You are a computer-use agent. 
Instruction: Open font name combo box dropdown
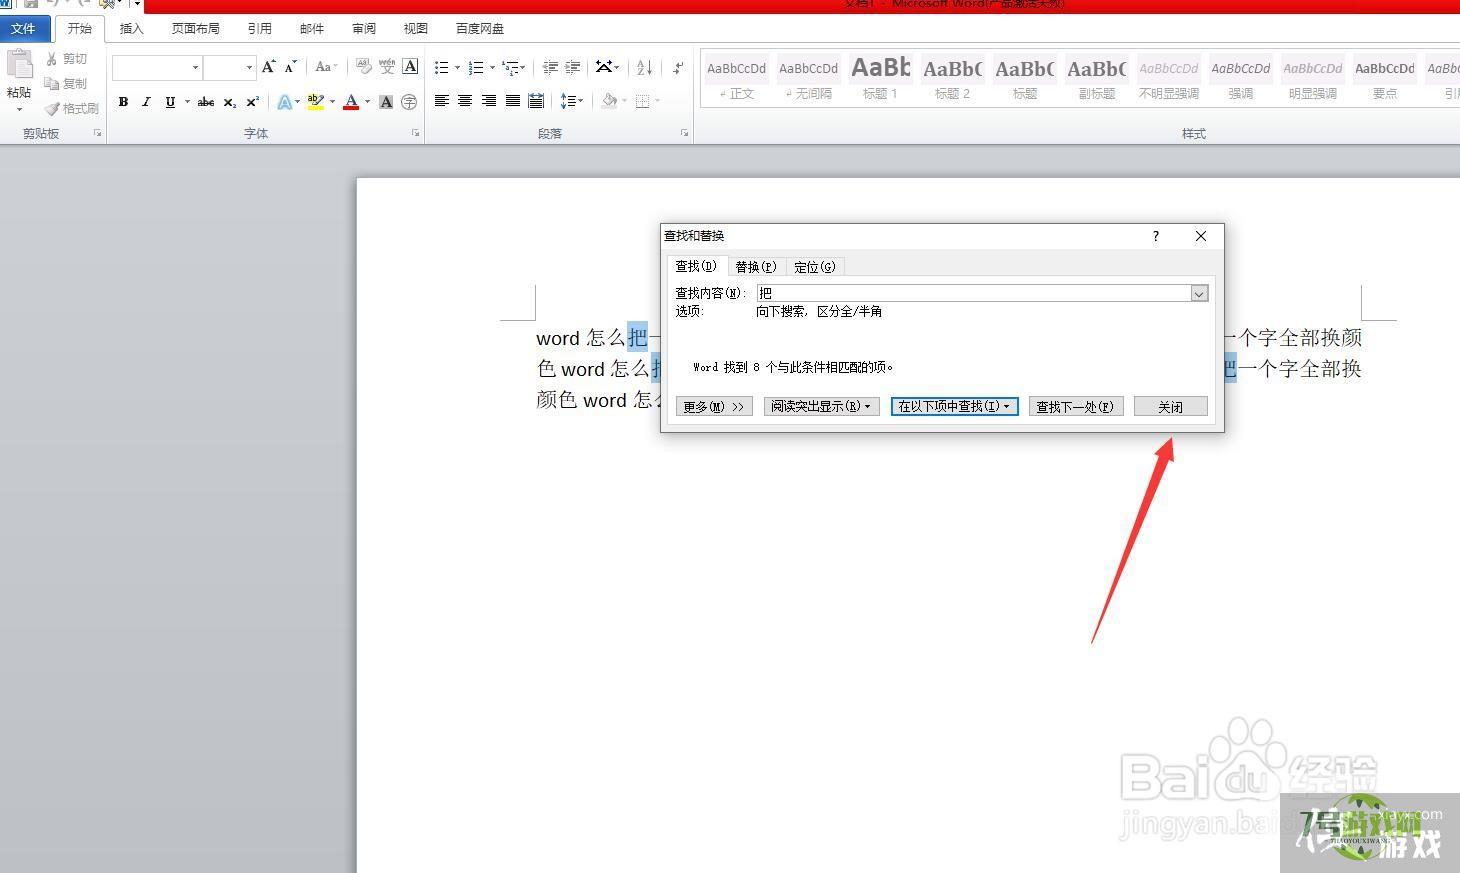[x=195, y=68]
